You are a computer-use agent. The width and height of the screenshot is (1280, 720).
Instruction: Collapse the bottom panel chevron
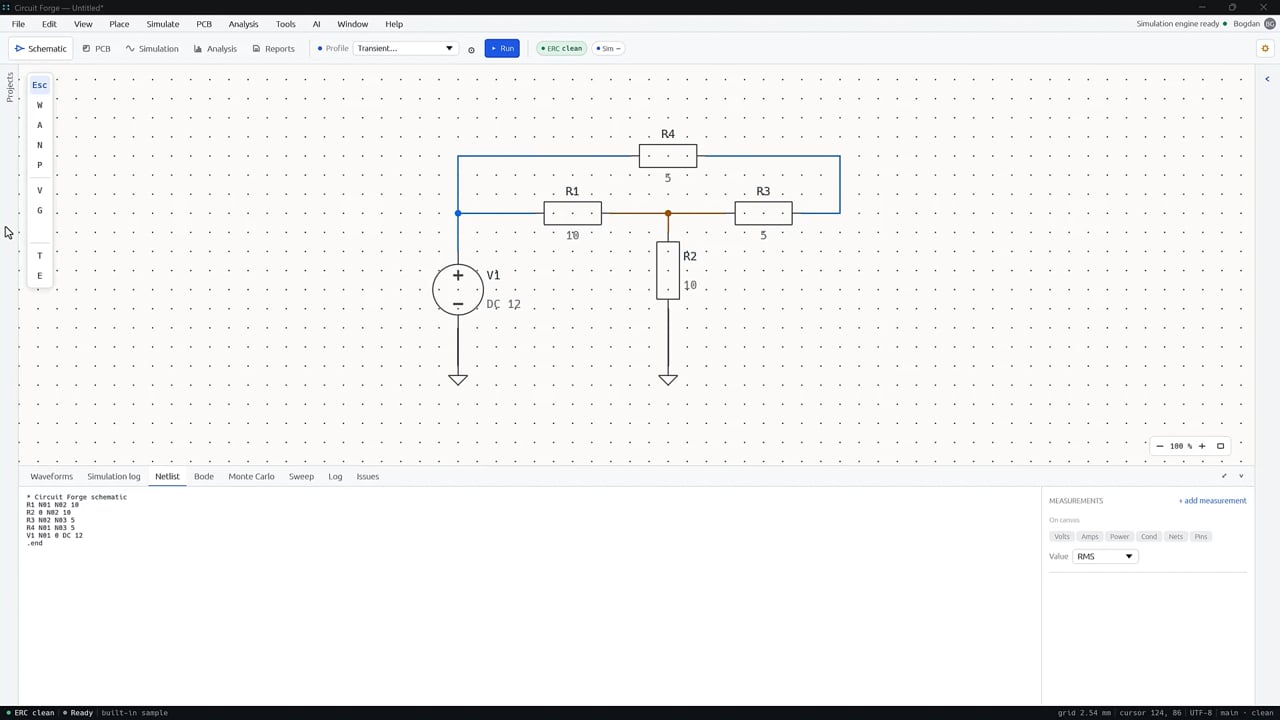(x=1241, y=476)
